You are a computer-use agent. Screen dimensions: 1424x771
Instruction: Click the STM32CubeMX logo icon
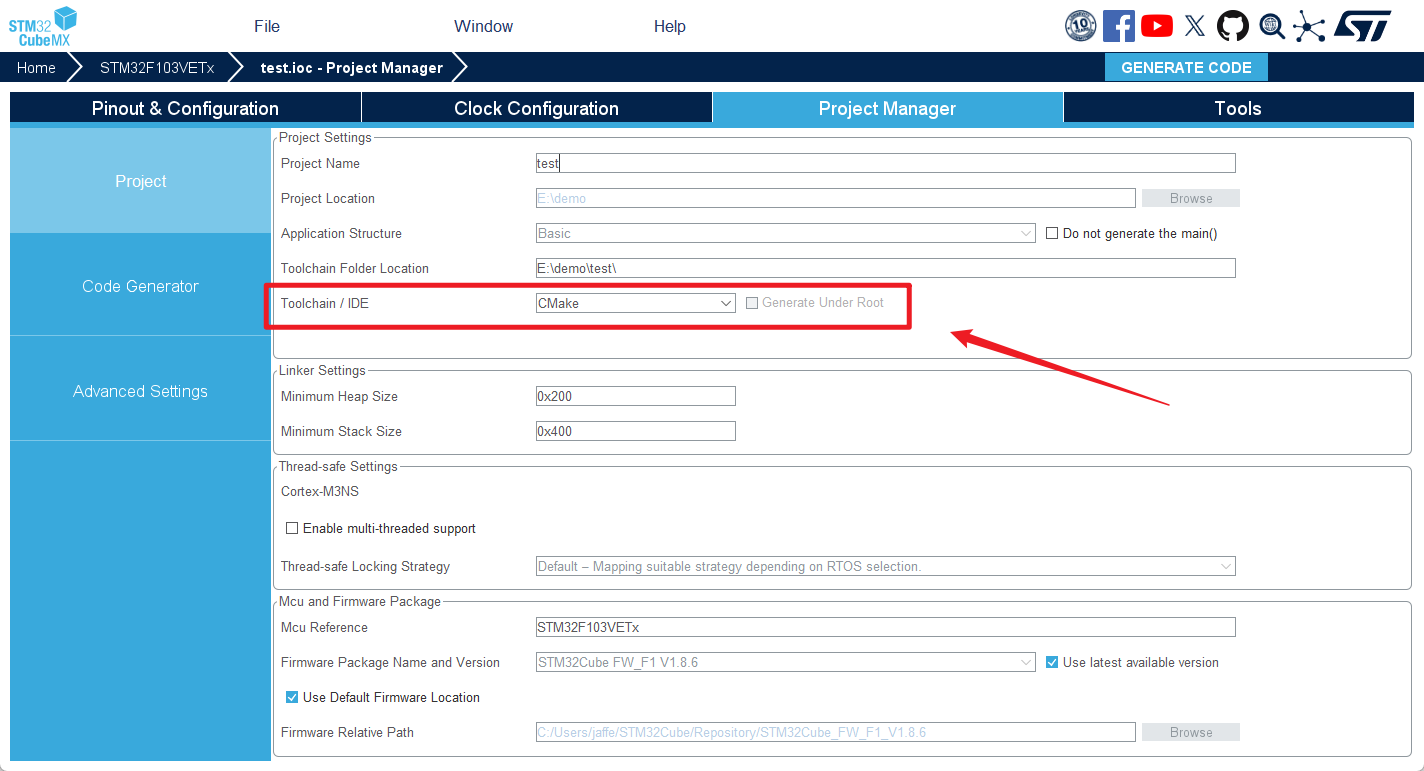tap(43, 26)
